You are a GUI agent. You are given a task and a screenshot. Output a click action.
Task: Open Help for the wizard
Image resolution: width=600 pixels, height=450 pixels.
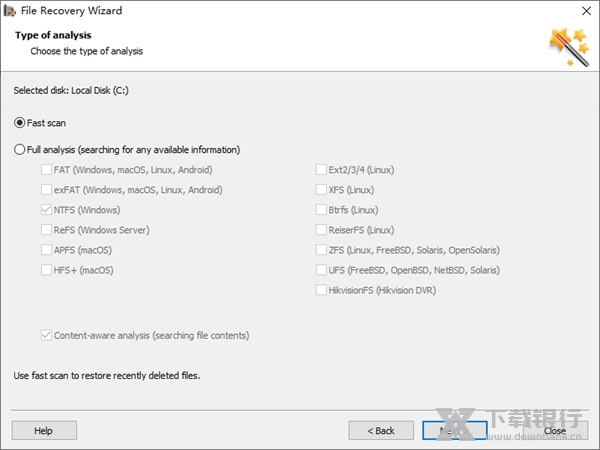(44, 430)
